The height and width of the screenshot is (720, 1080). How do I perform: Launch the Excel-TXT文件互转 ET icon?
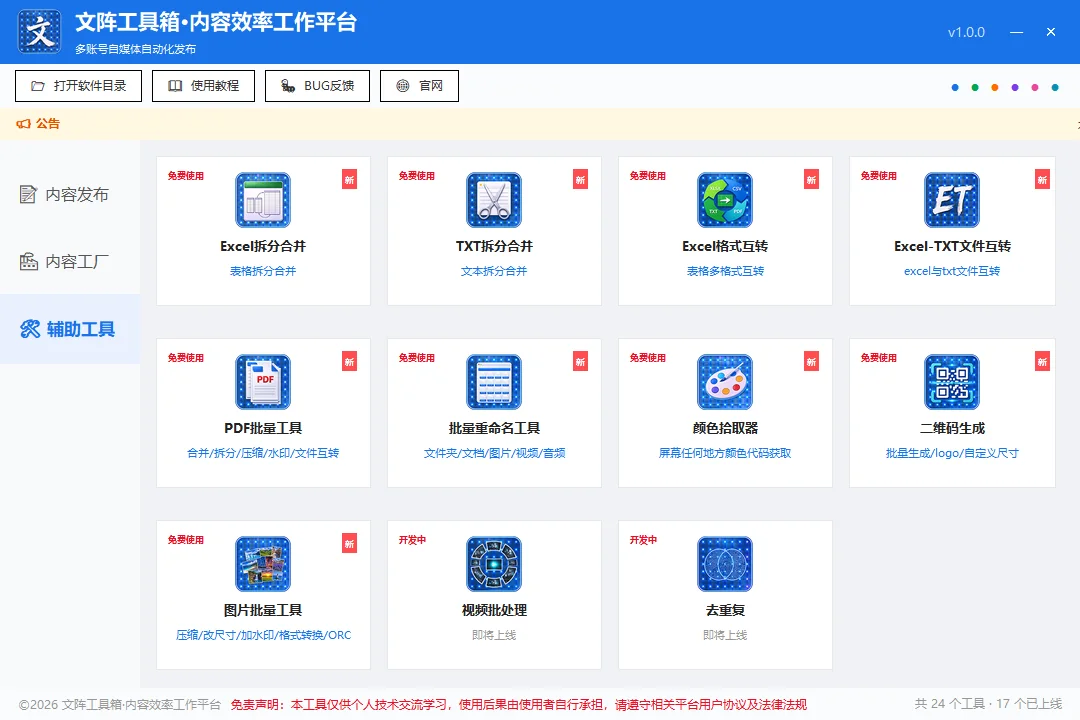952,200
